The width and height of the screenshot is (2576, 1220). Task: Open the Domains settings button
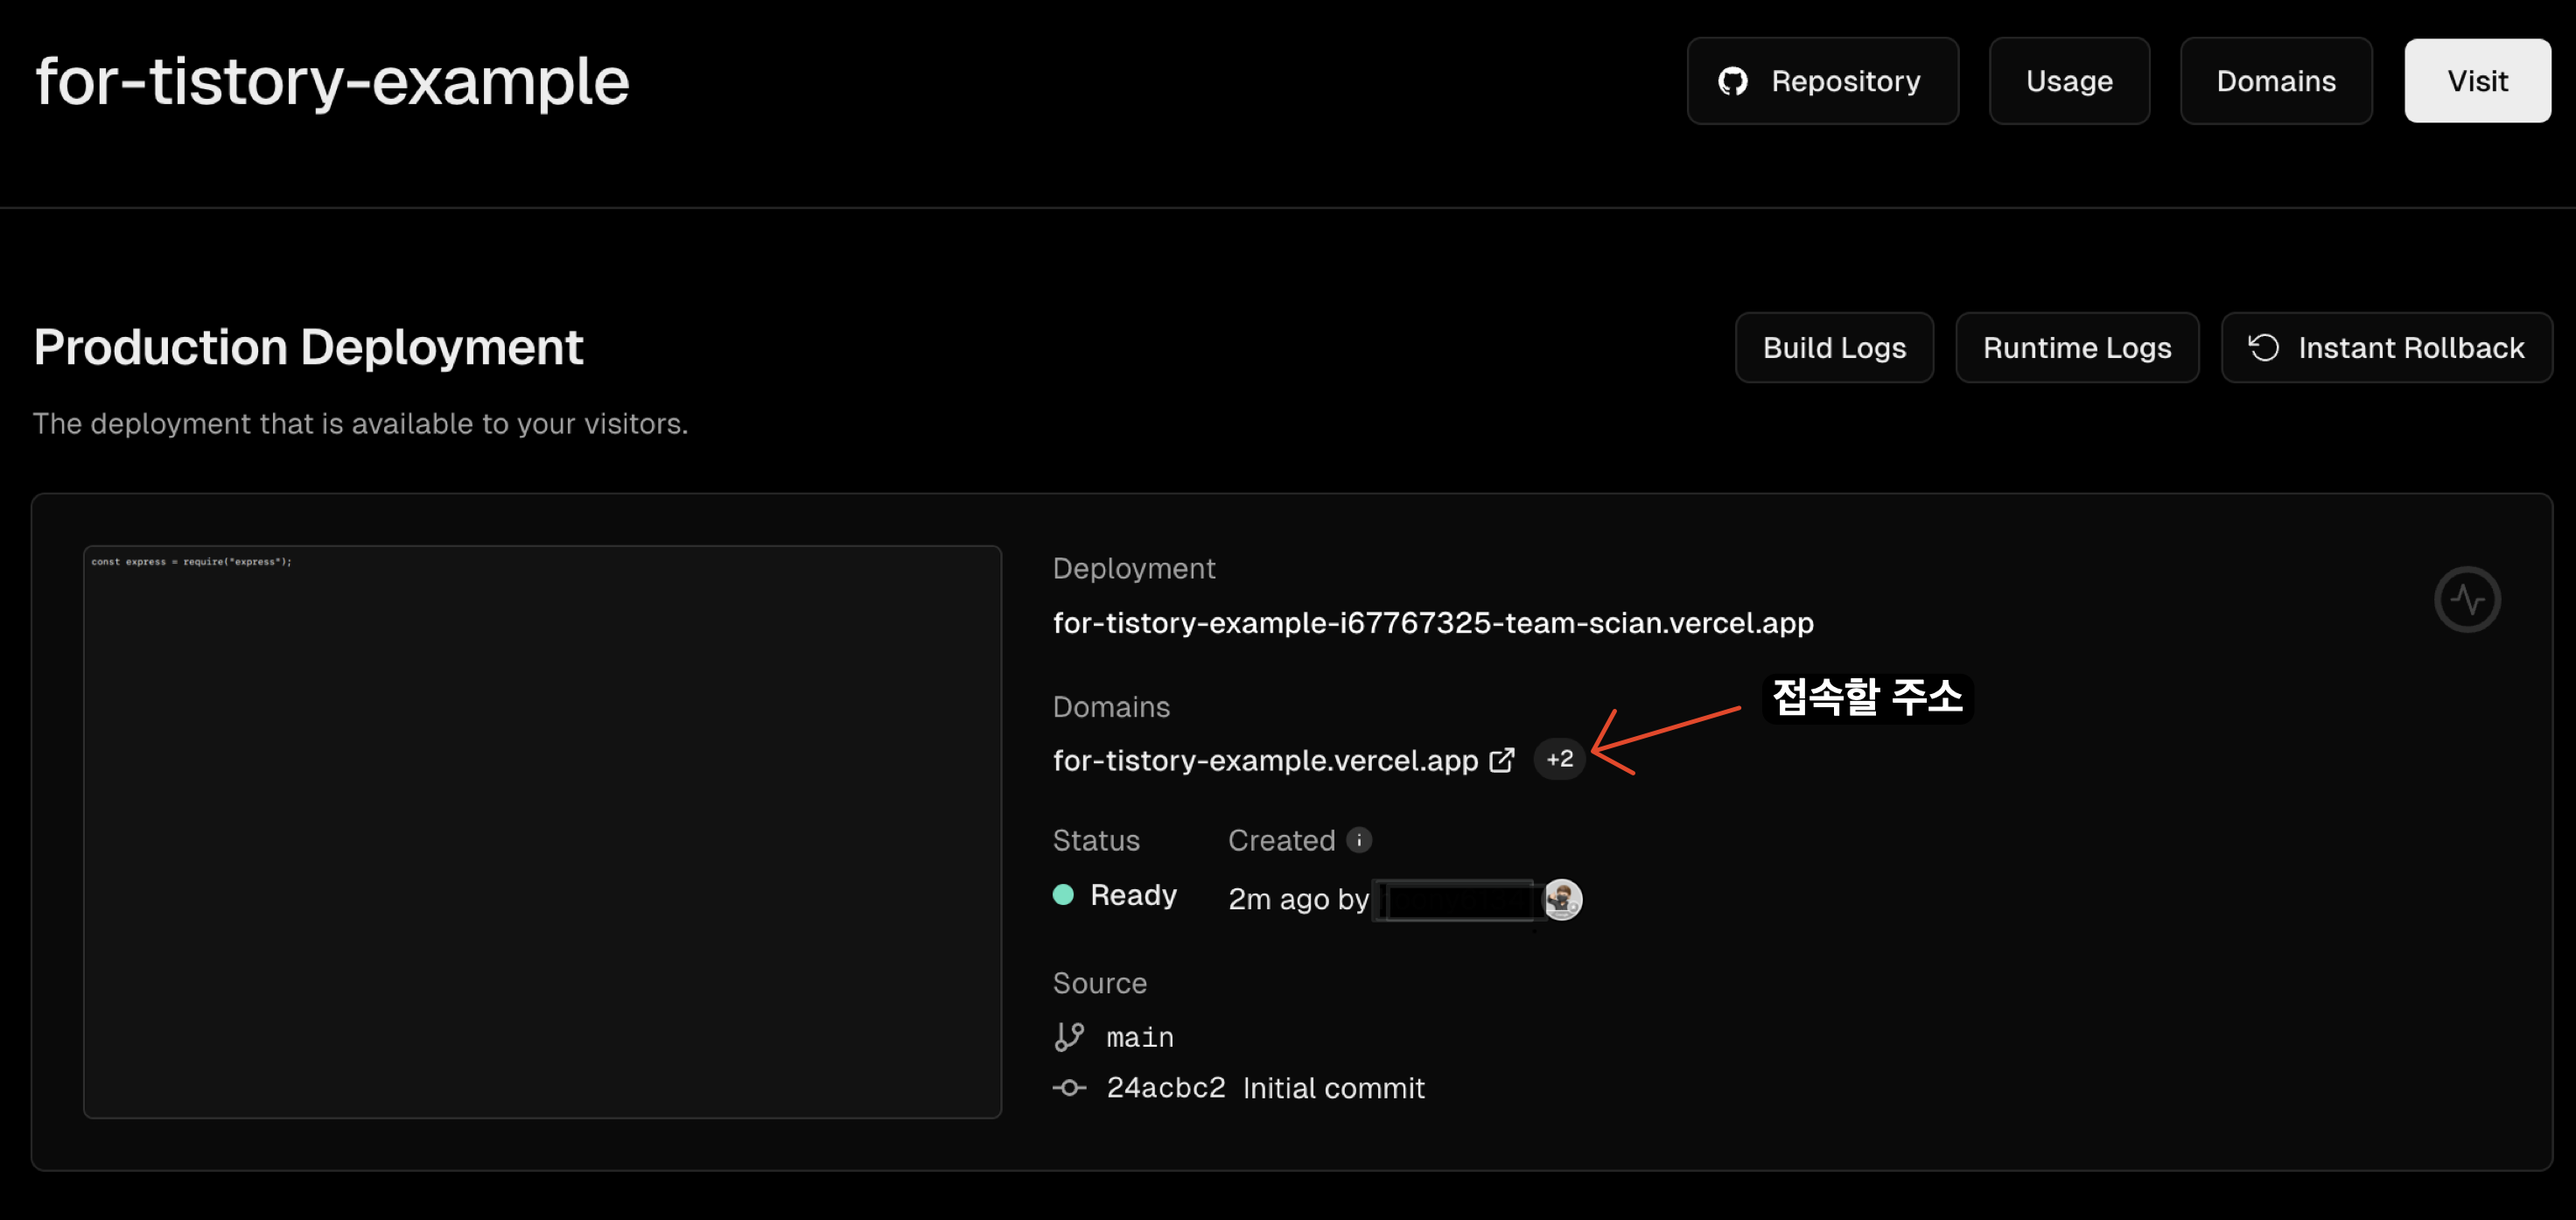[x=2275, y=81]
